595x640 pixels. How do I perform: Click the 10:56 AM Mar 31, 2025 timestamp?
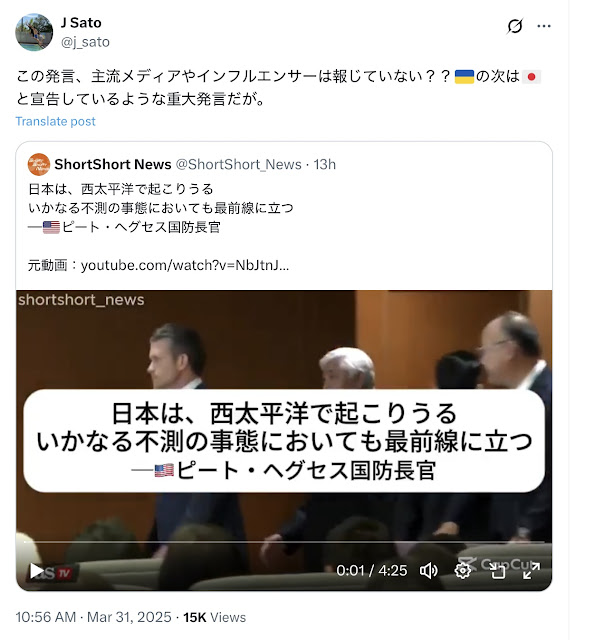click(93, 617)
